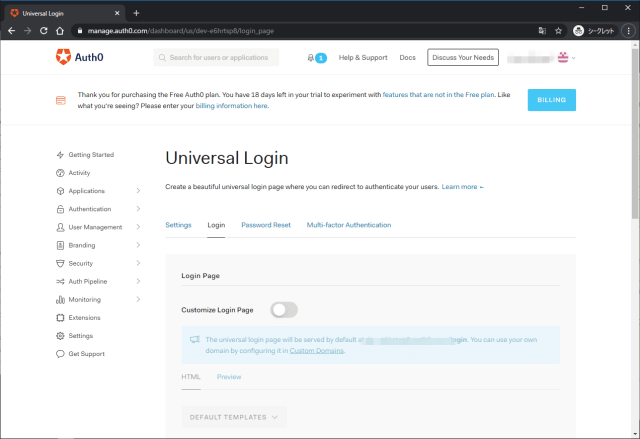Open the Help & Support link
This screenshot has height=439, width=640.
363,58
